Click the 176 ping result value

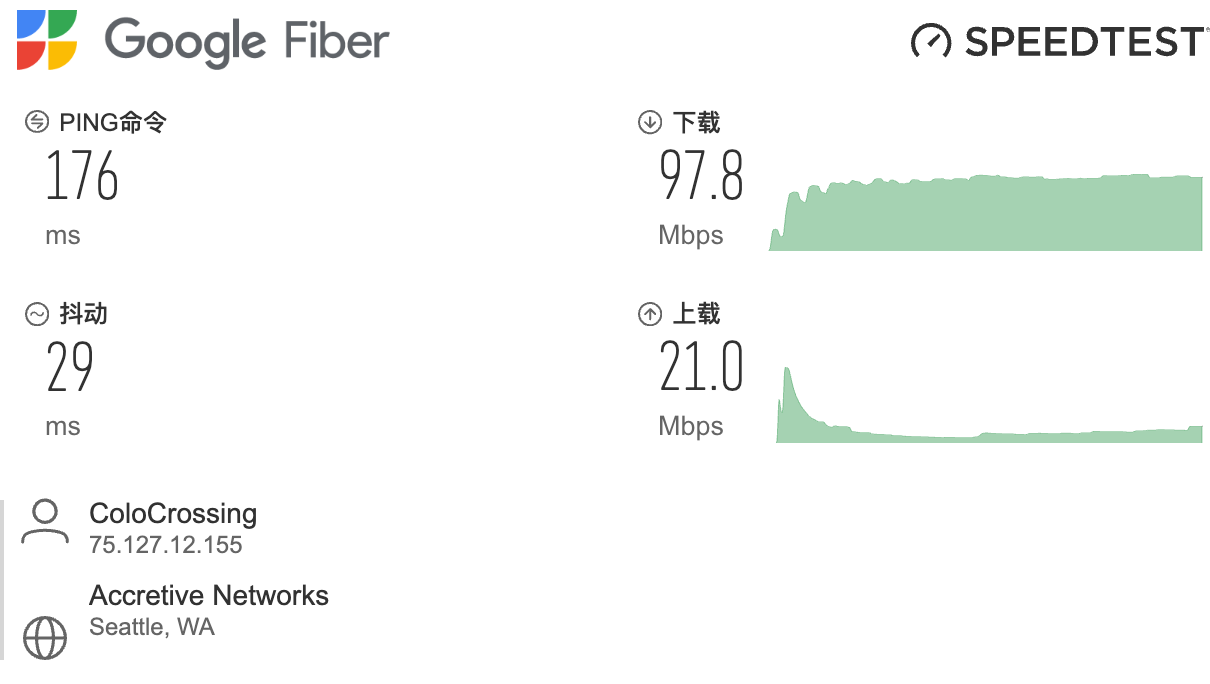click(82, 177)
